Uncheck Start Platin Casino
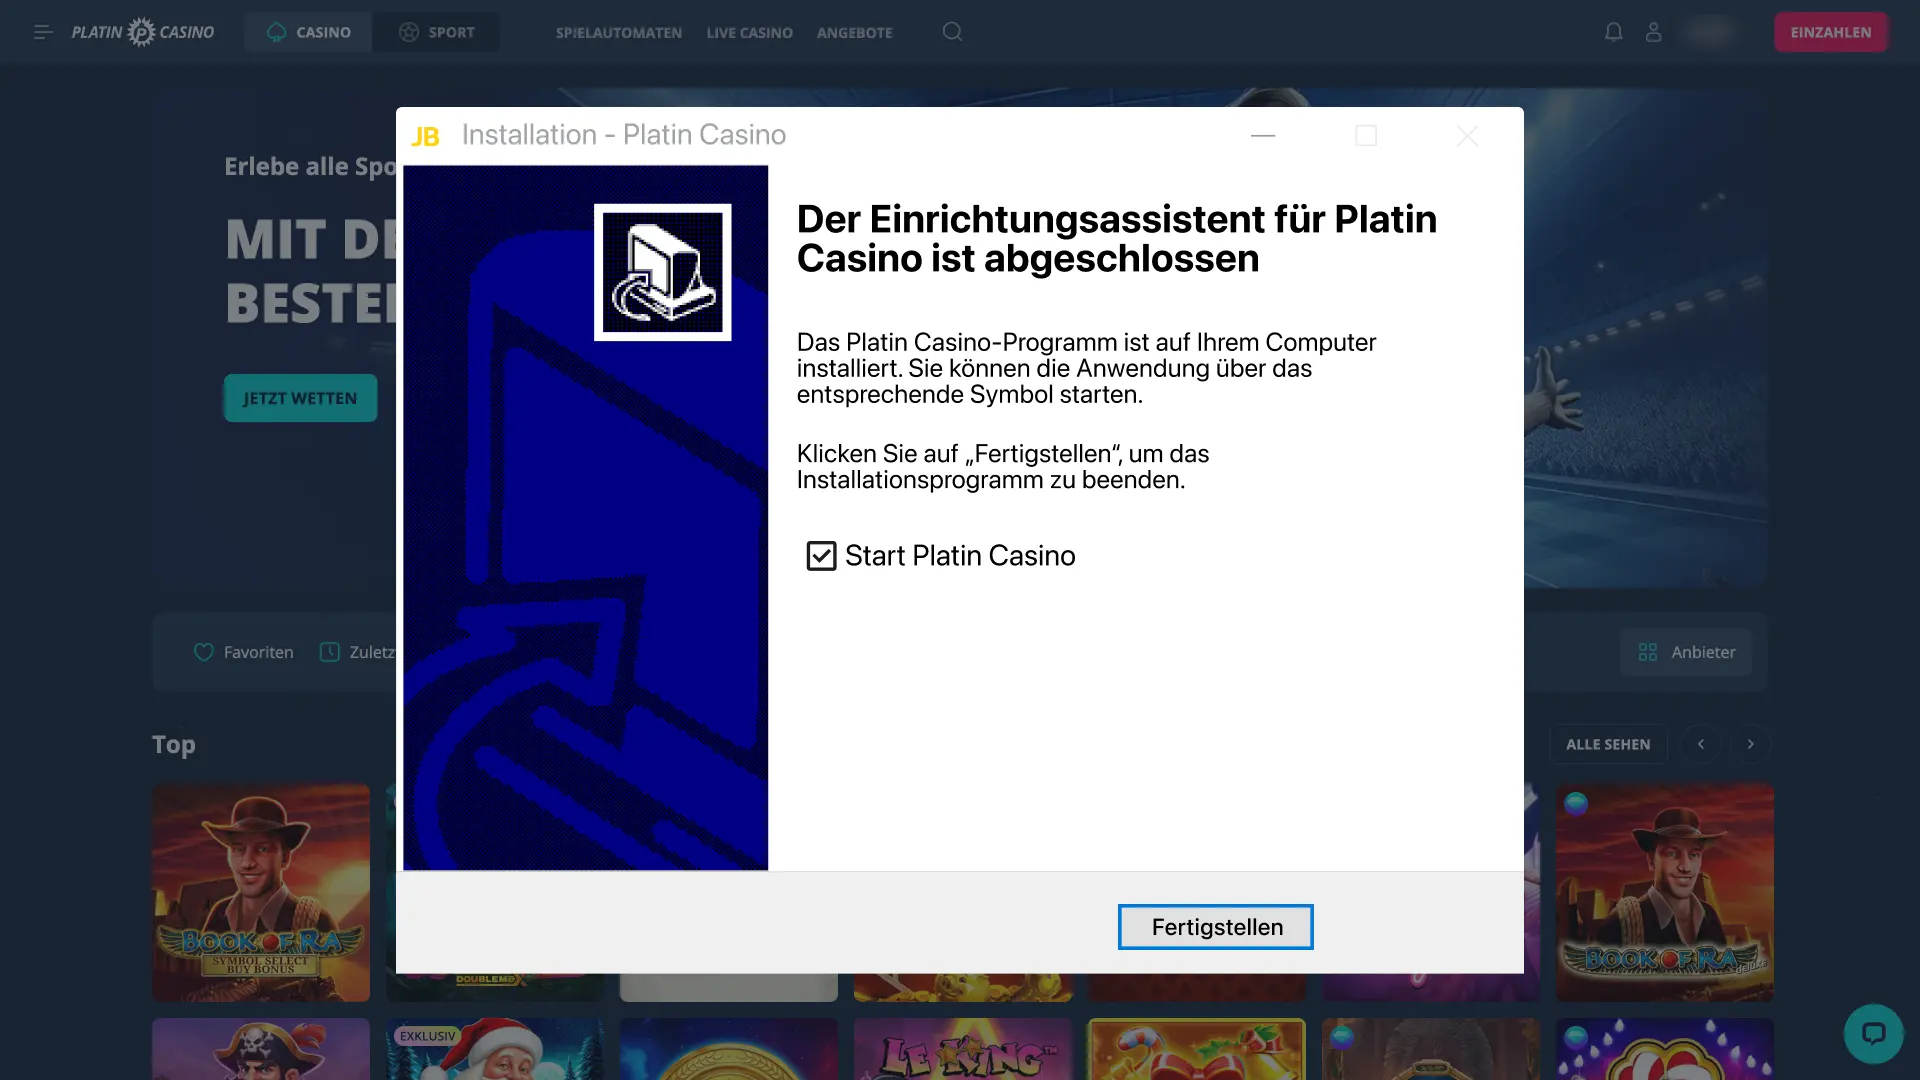The image size is (1920, 1080). point(820,555)
